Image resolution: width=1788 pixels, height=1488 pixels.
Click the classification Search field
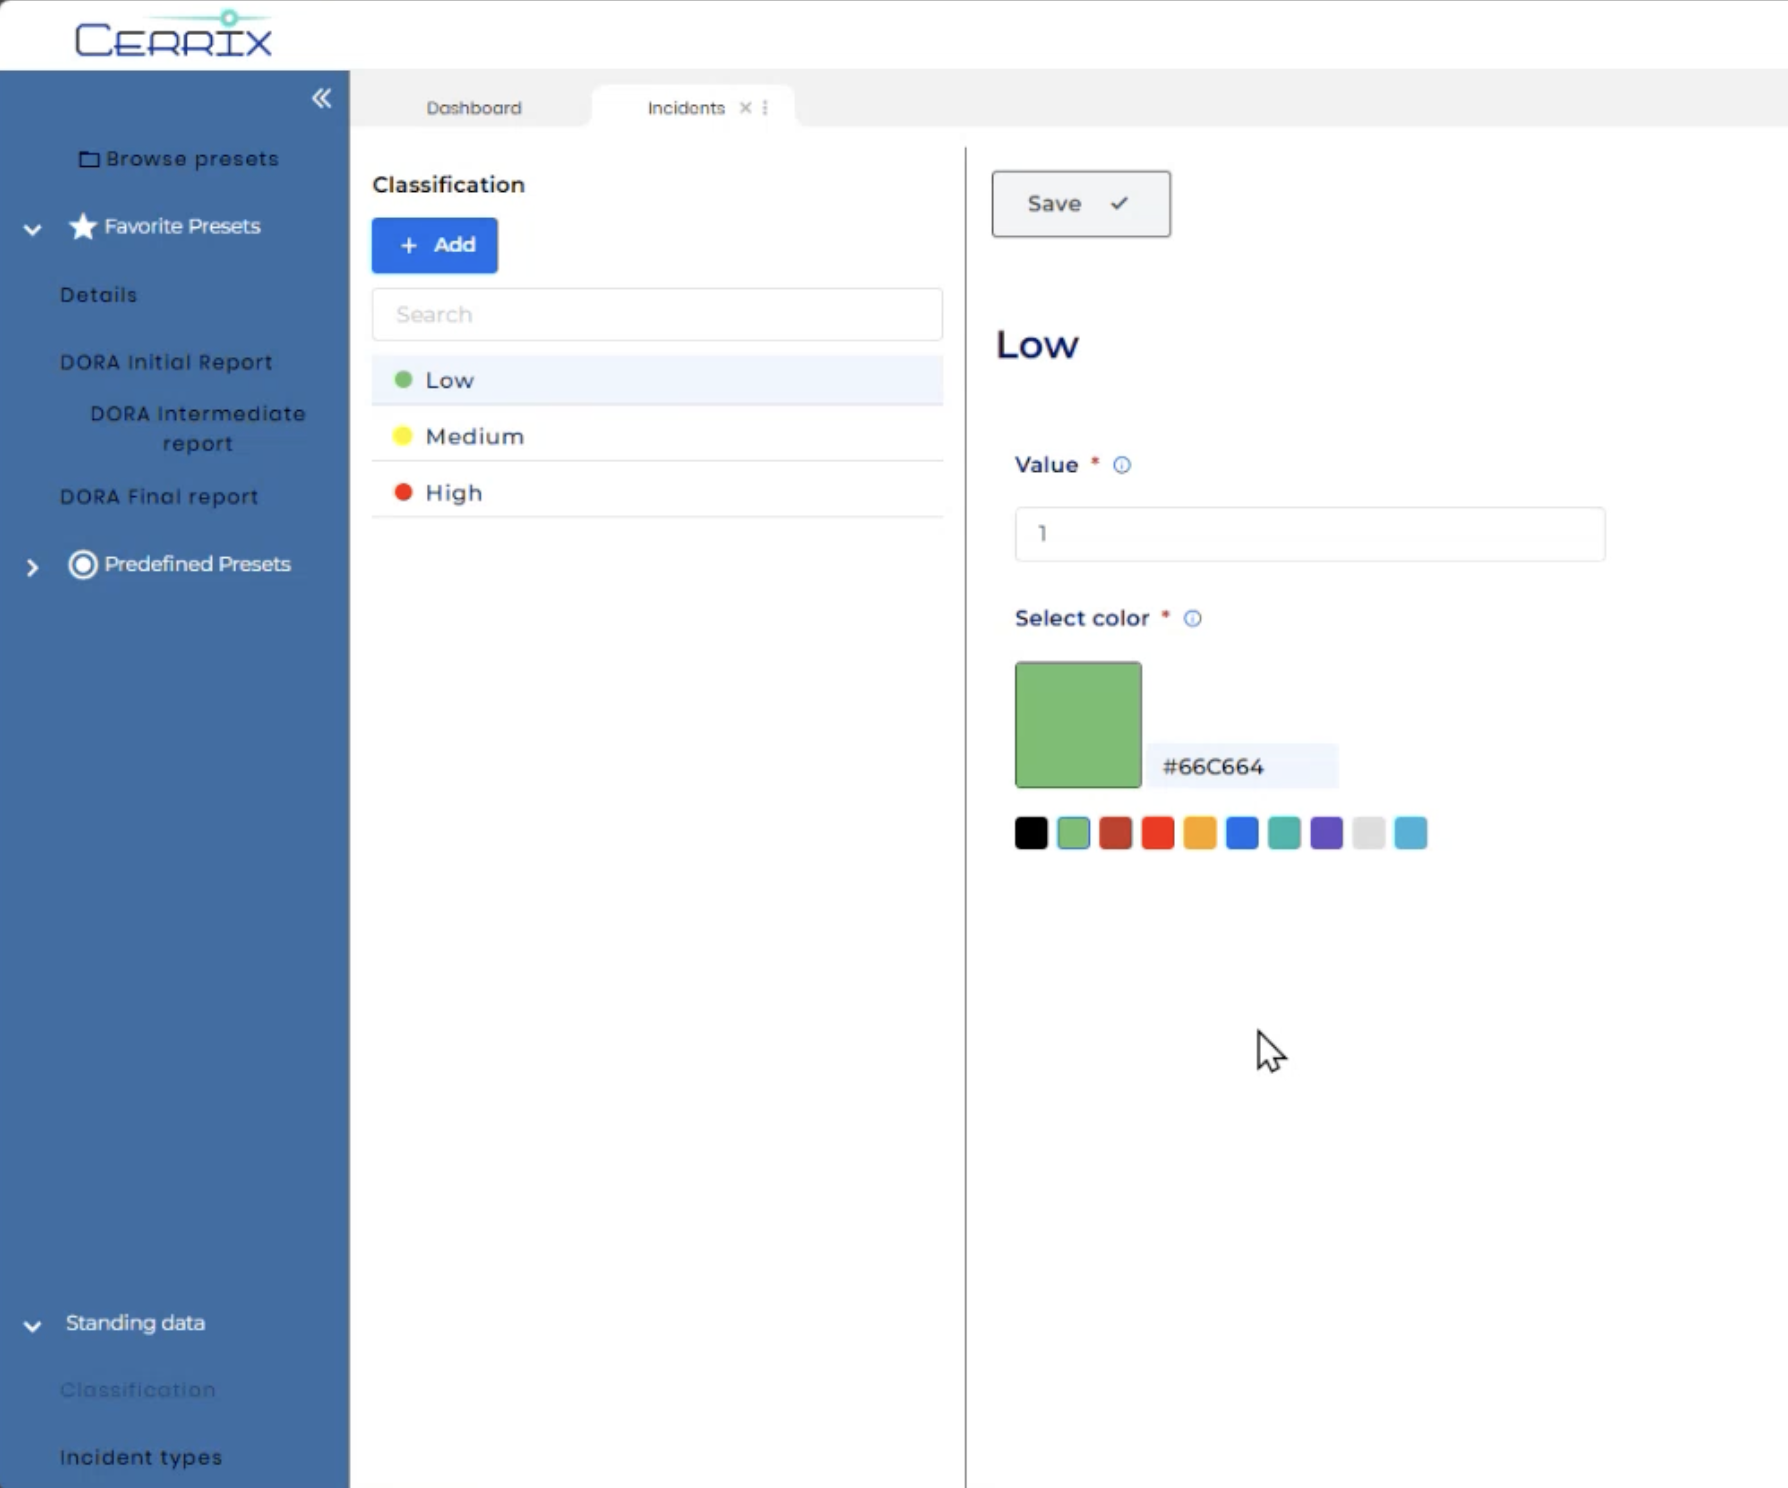657,315
